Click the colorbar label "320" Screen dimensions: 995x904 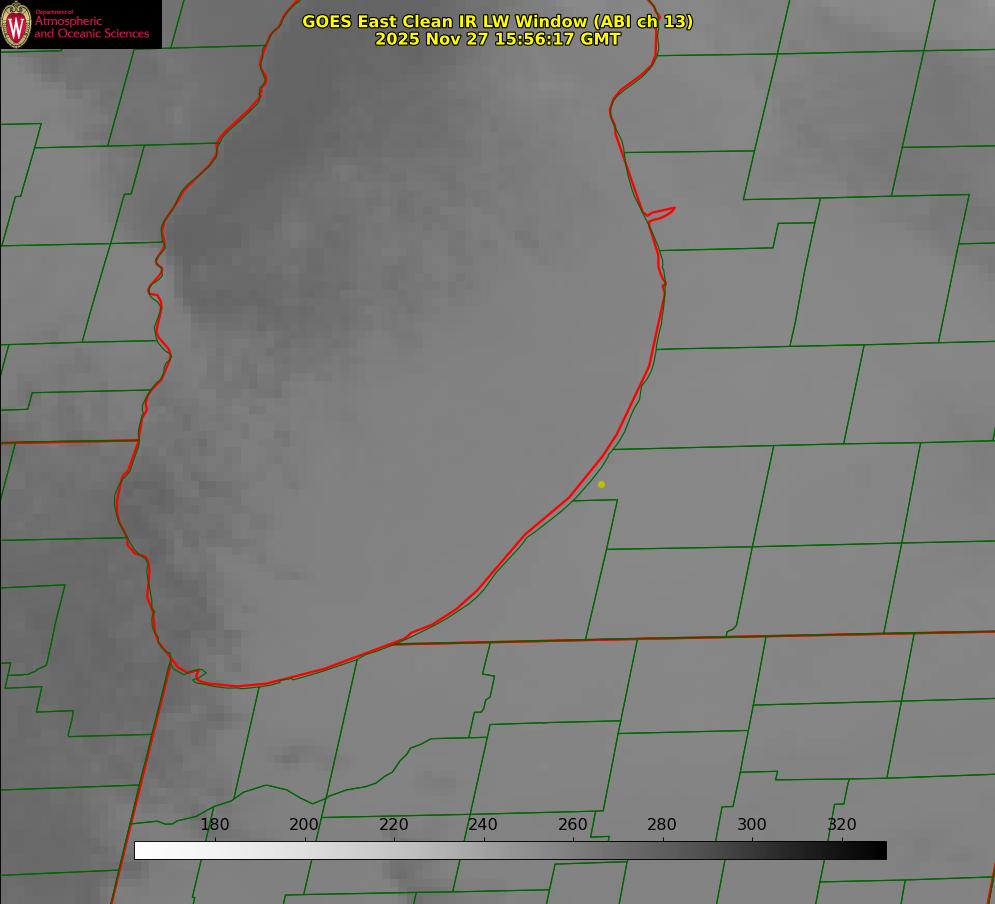(842, 824)
